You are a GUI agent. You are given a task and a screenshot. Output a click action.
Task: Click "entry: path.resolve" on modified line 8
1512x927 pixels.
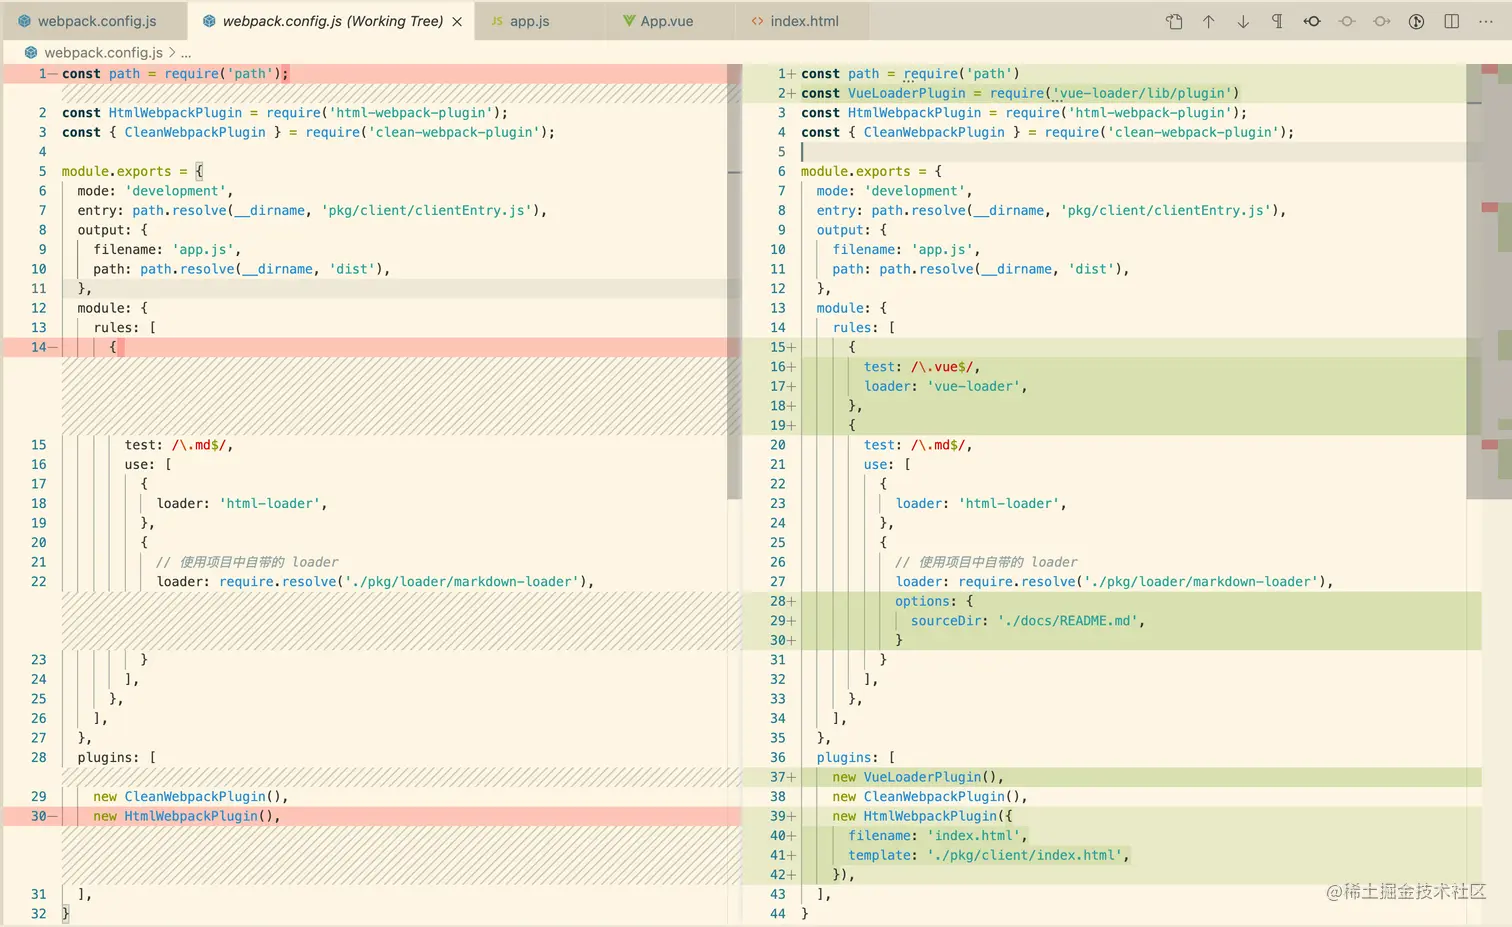click(1051, 211)
